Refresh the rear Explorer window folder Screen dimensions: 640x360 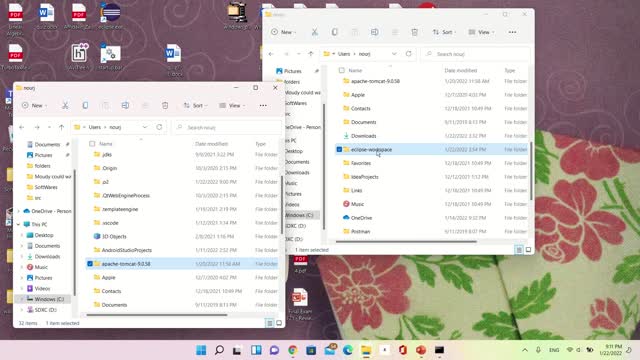point(409,54)
